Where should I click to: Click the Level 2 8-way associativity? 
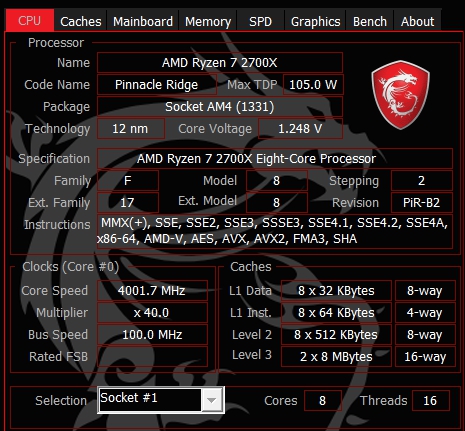click(425, 335)
